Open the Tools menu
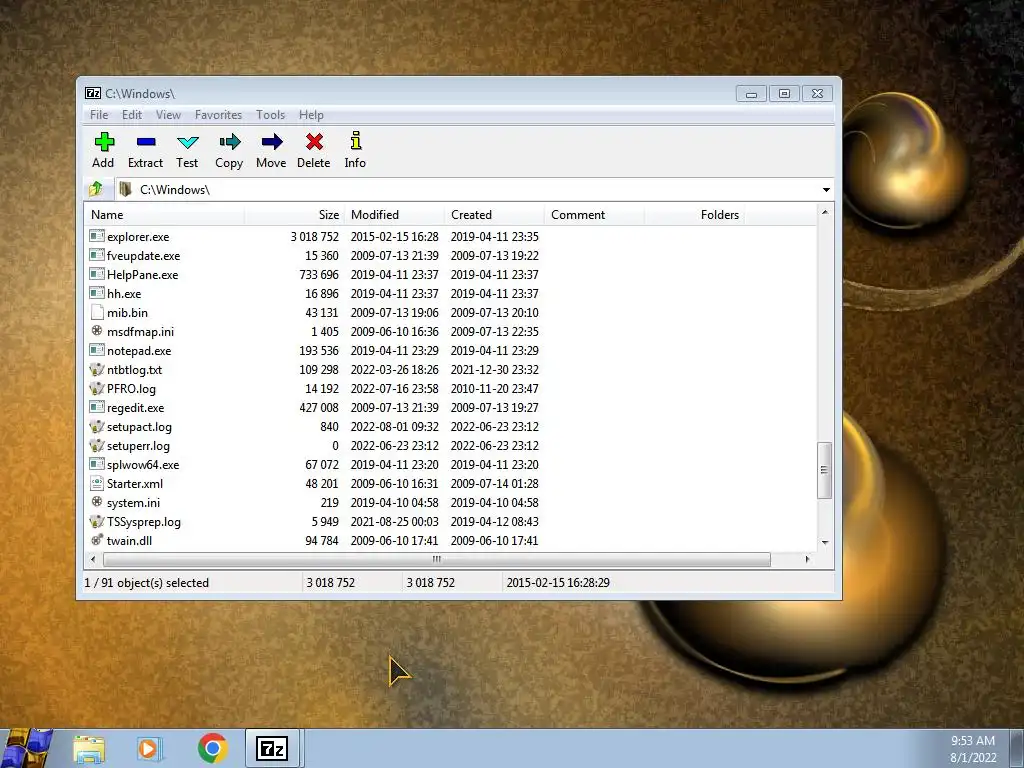 [270, 115]
